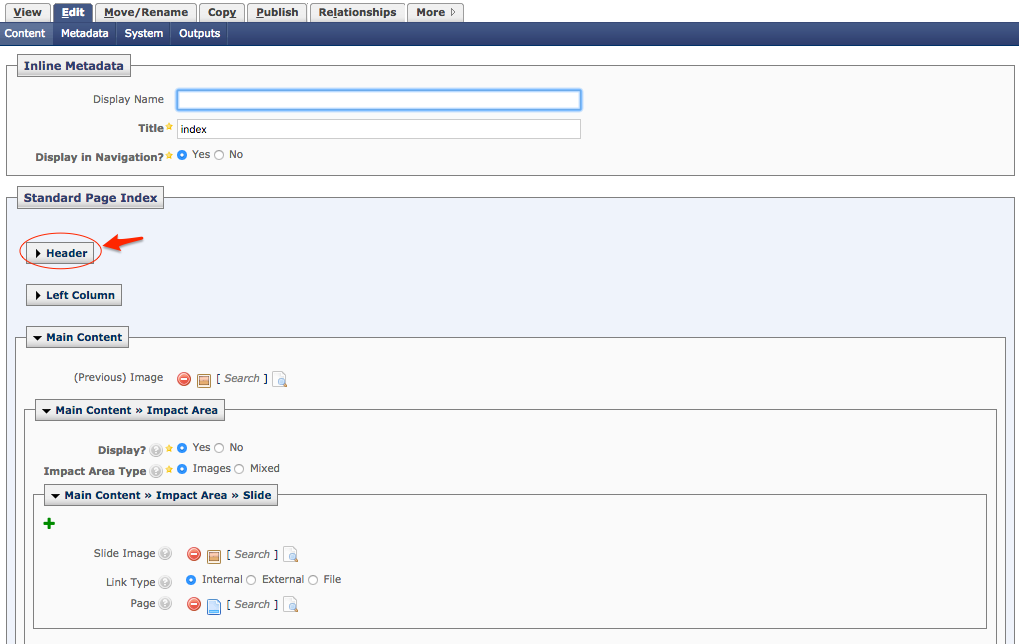Open the image chooser for Slide Image
Image resolution: width=1019 pixels, height=644 pixels.
[x=215, y=554]
